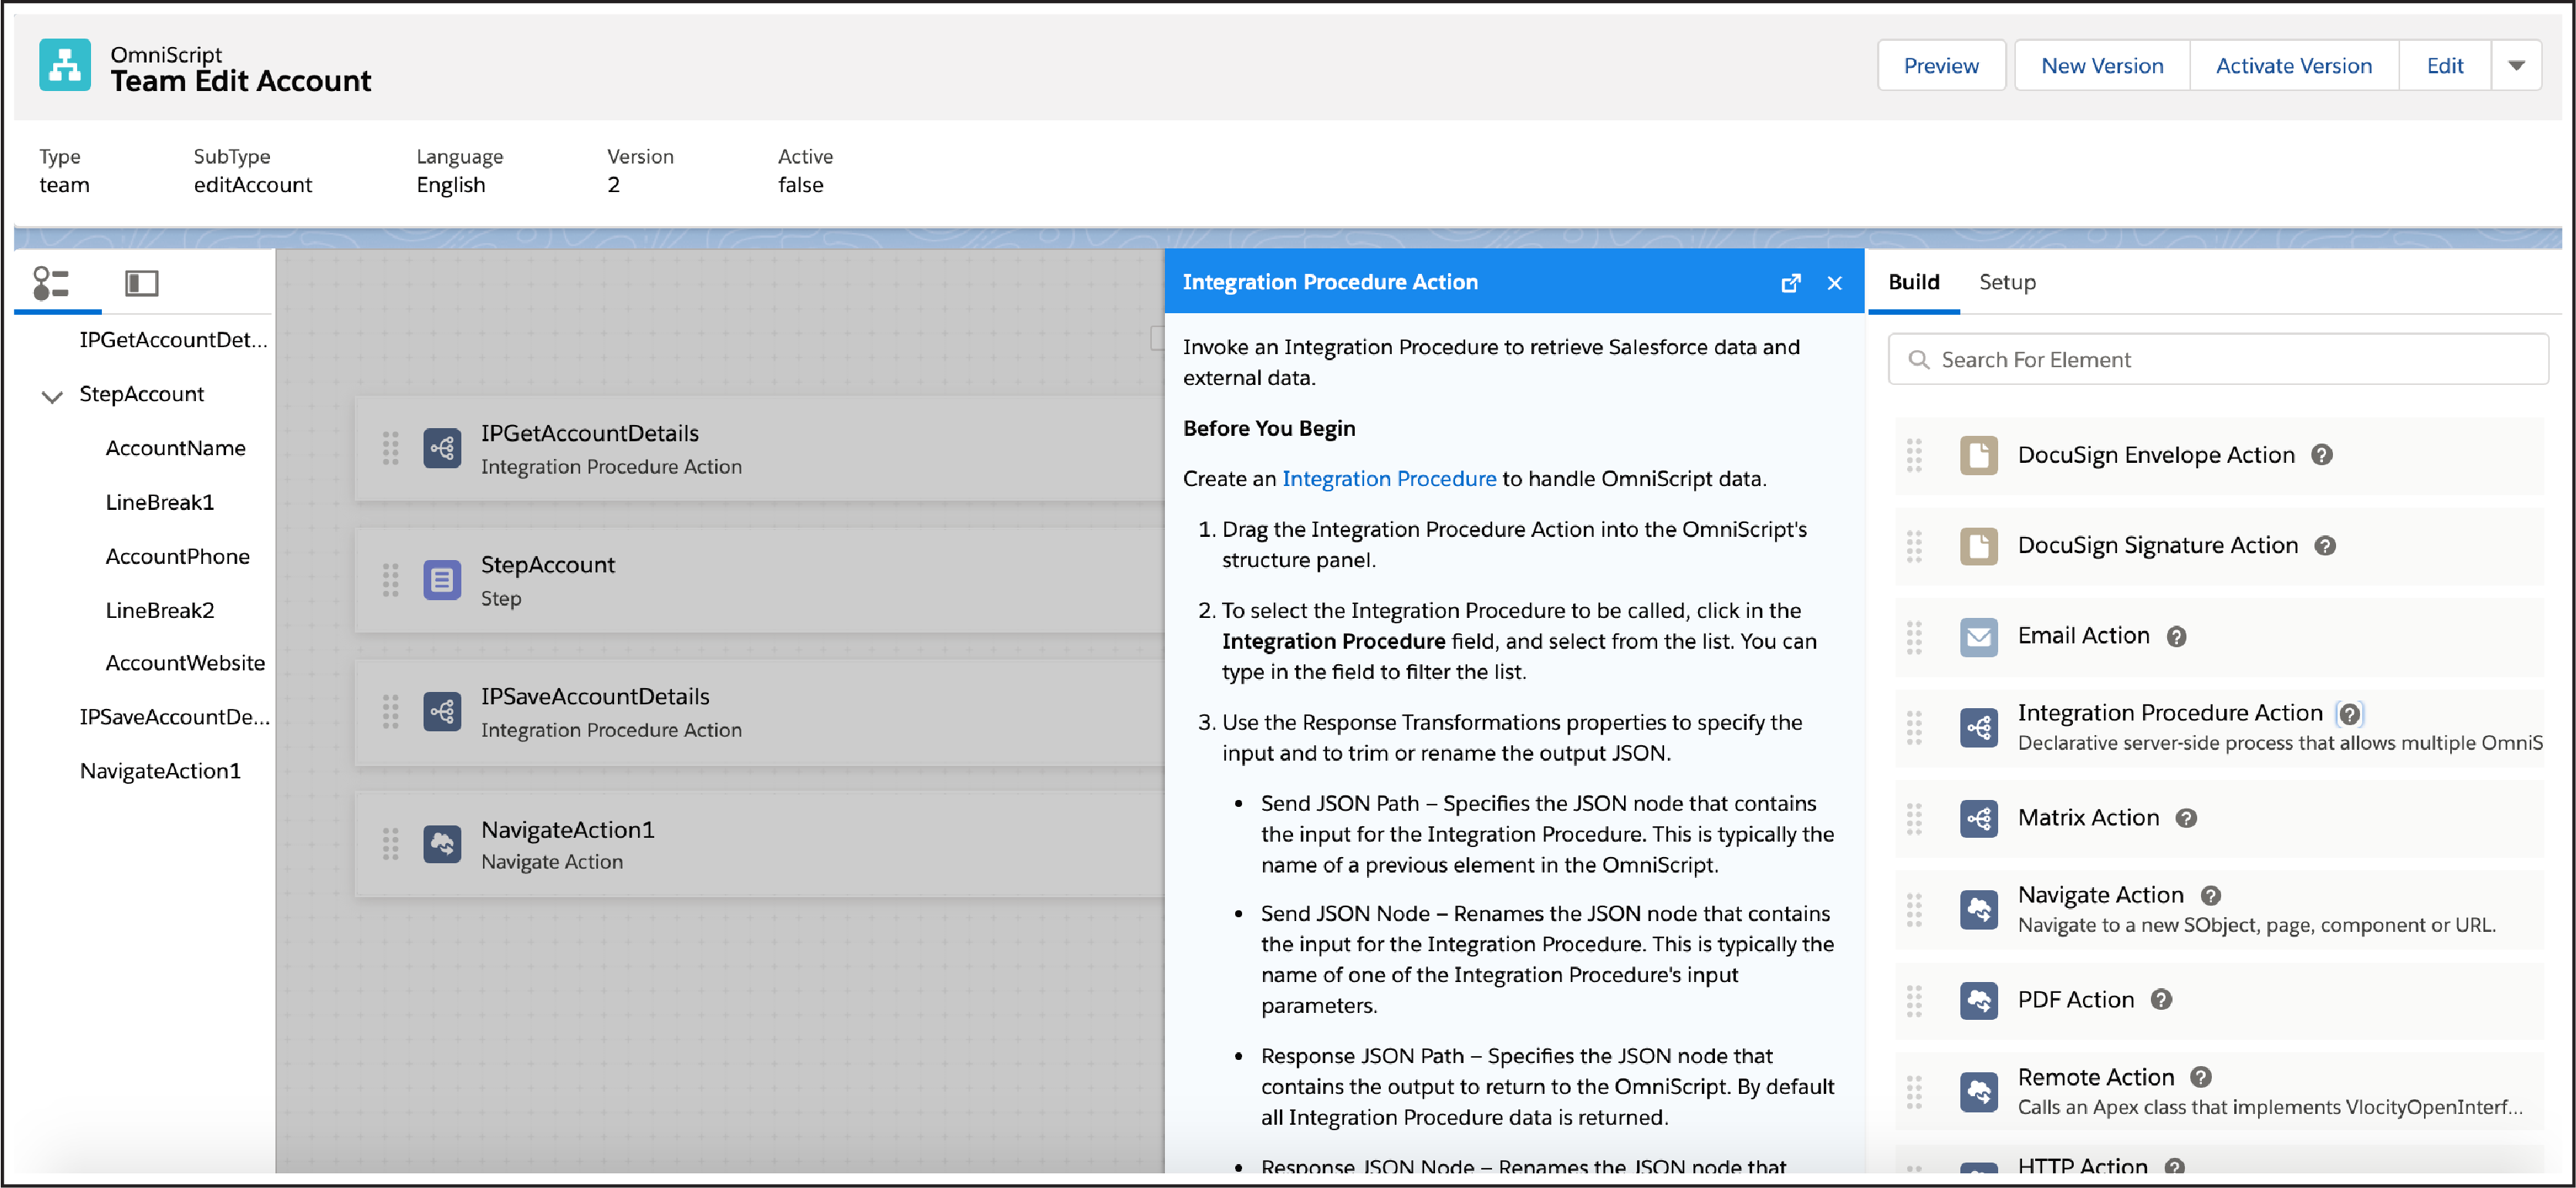
Task: Click help icon beside Navigate Action
Action: pos(2211,896)
